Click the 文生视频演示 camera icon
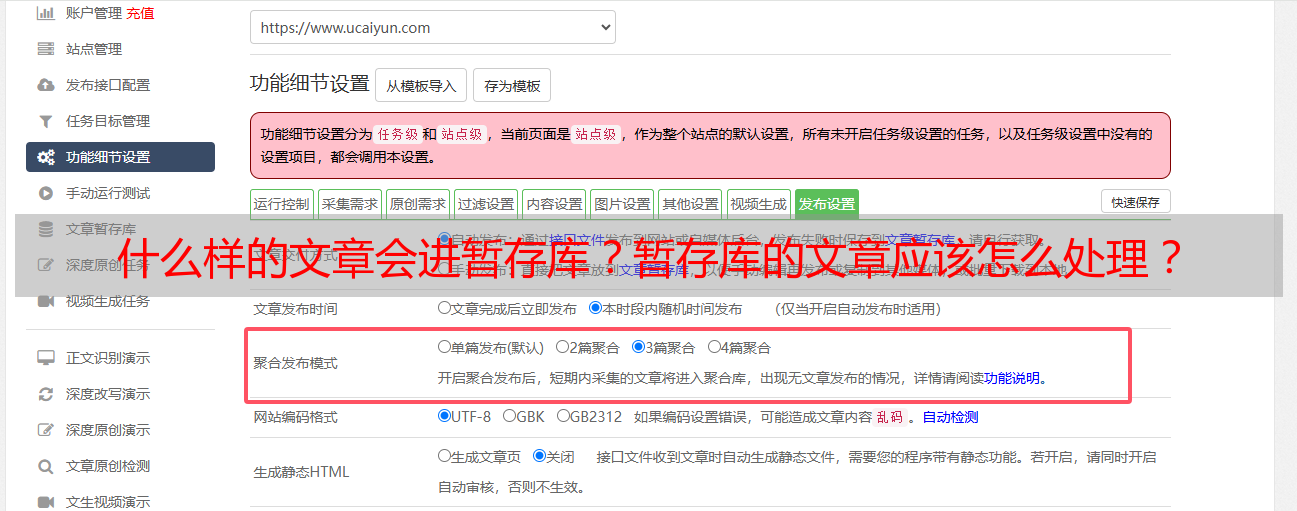This screenshot has height=511, width=1297. (45, 502)
